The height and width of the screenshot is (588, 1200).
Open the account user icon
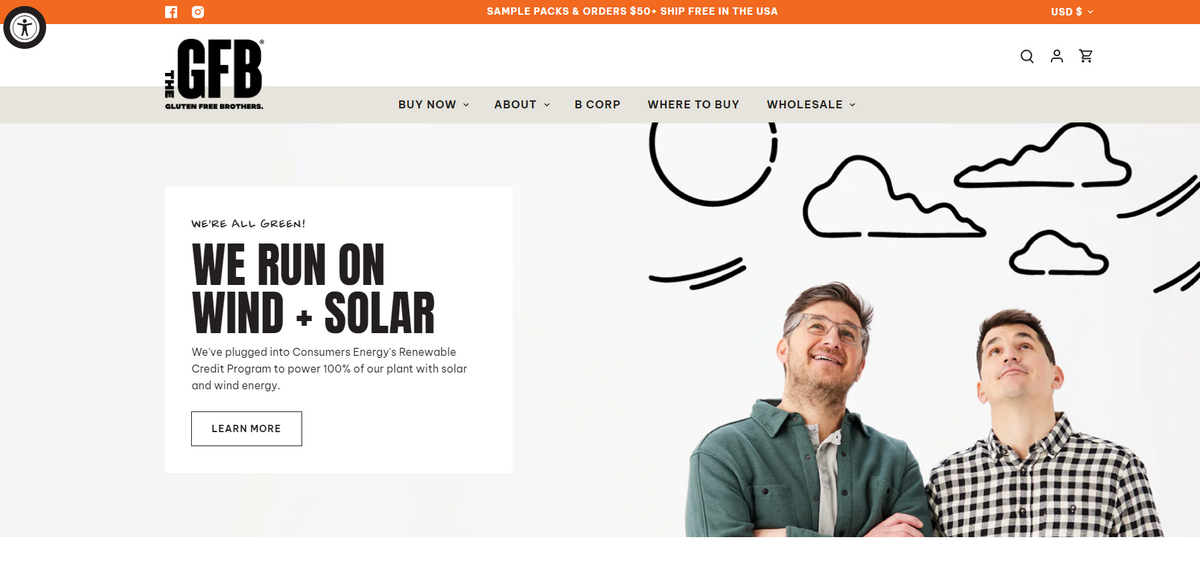click(x=1057, y=56)
